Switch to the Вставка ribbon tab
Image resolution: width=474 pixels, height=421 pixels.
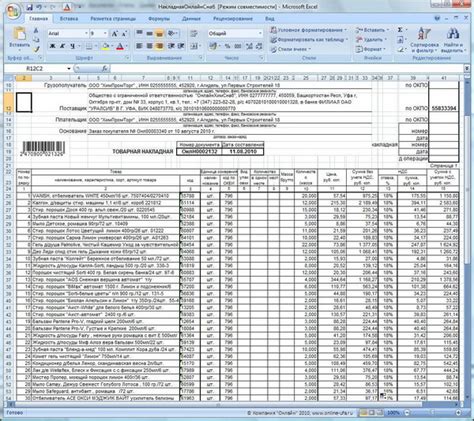click(x=69, y=19)
